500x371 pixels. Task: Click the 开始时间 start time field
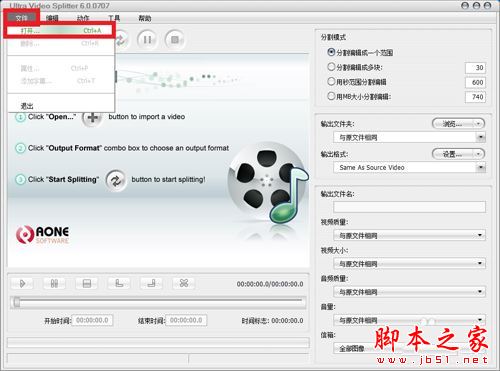click(92, 320)
